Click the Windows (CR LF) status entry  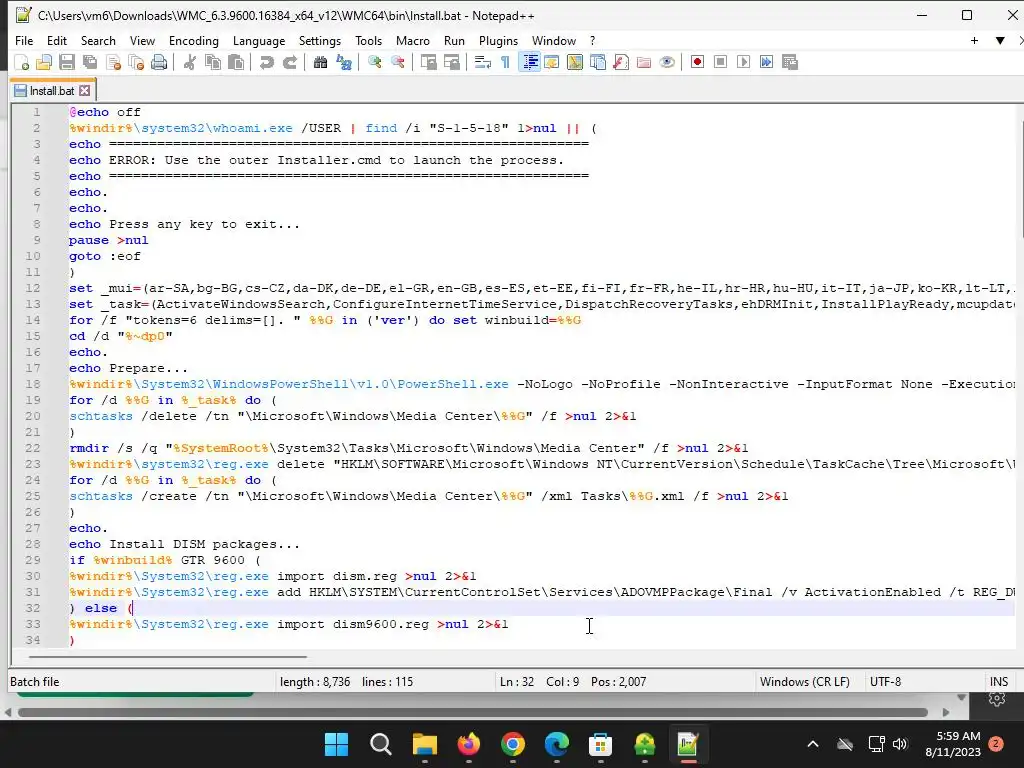(805, 682)
